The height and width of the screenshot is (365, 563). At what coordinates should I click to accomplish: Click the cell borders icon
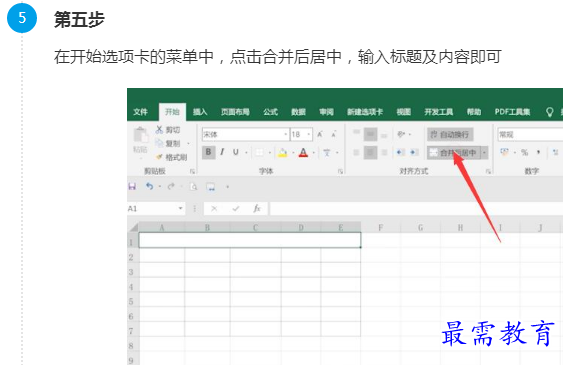[x=259, y=153]
